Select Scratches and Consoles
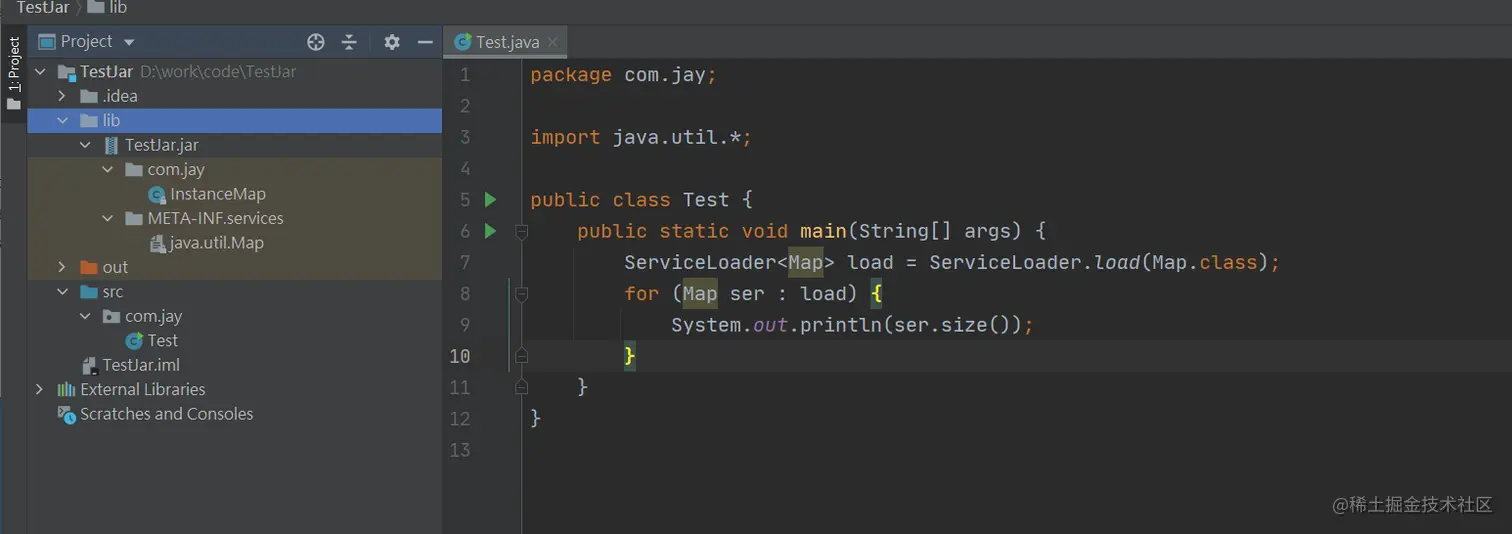The image size is (1512, 534). (235, 414)
